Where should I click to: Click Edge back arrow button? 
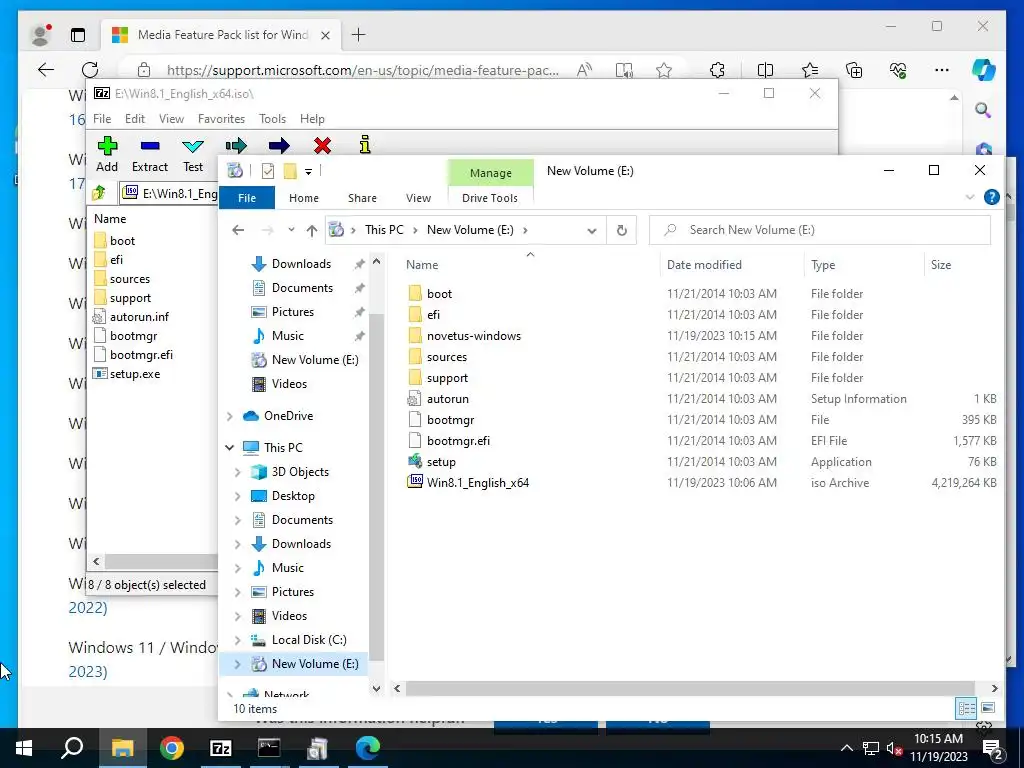pyautogui.click(x=46, y=70)
